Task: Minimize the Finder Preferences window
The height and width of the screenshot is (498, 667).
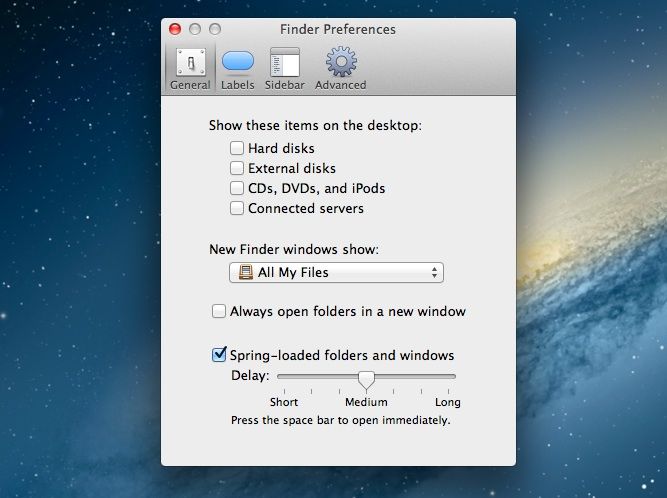Action: tap(195, 29)
